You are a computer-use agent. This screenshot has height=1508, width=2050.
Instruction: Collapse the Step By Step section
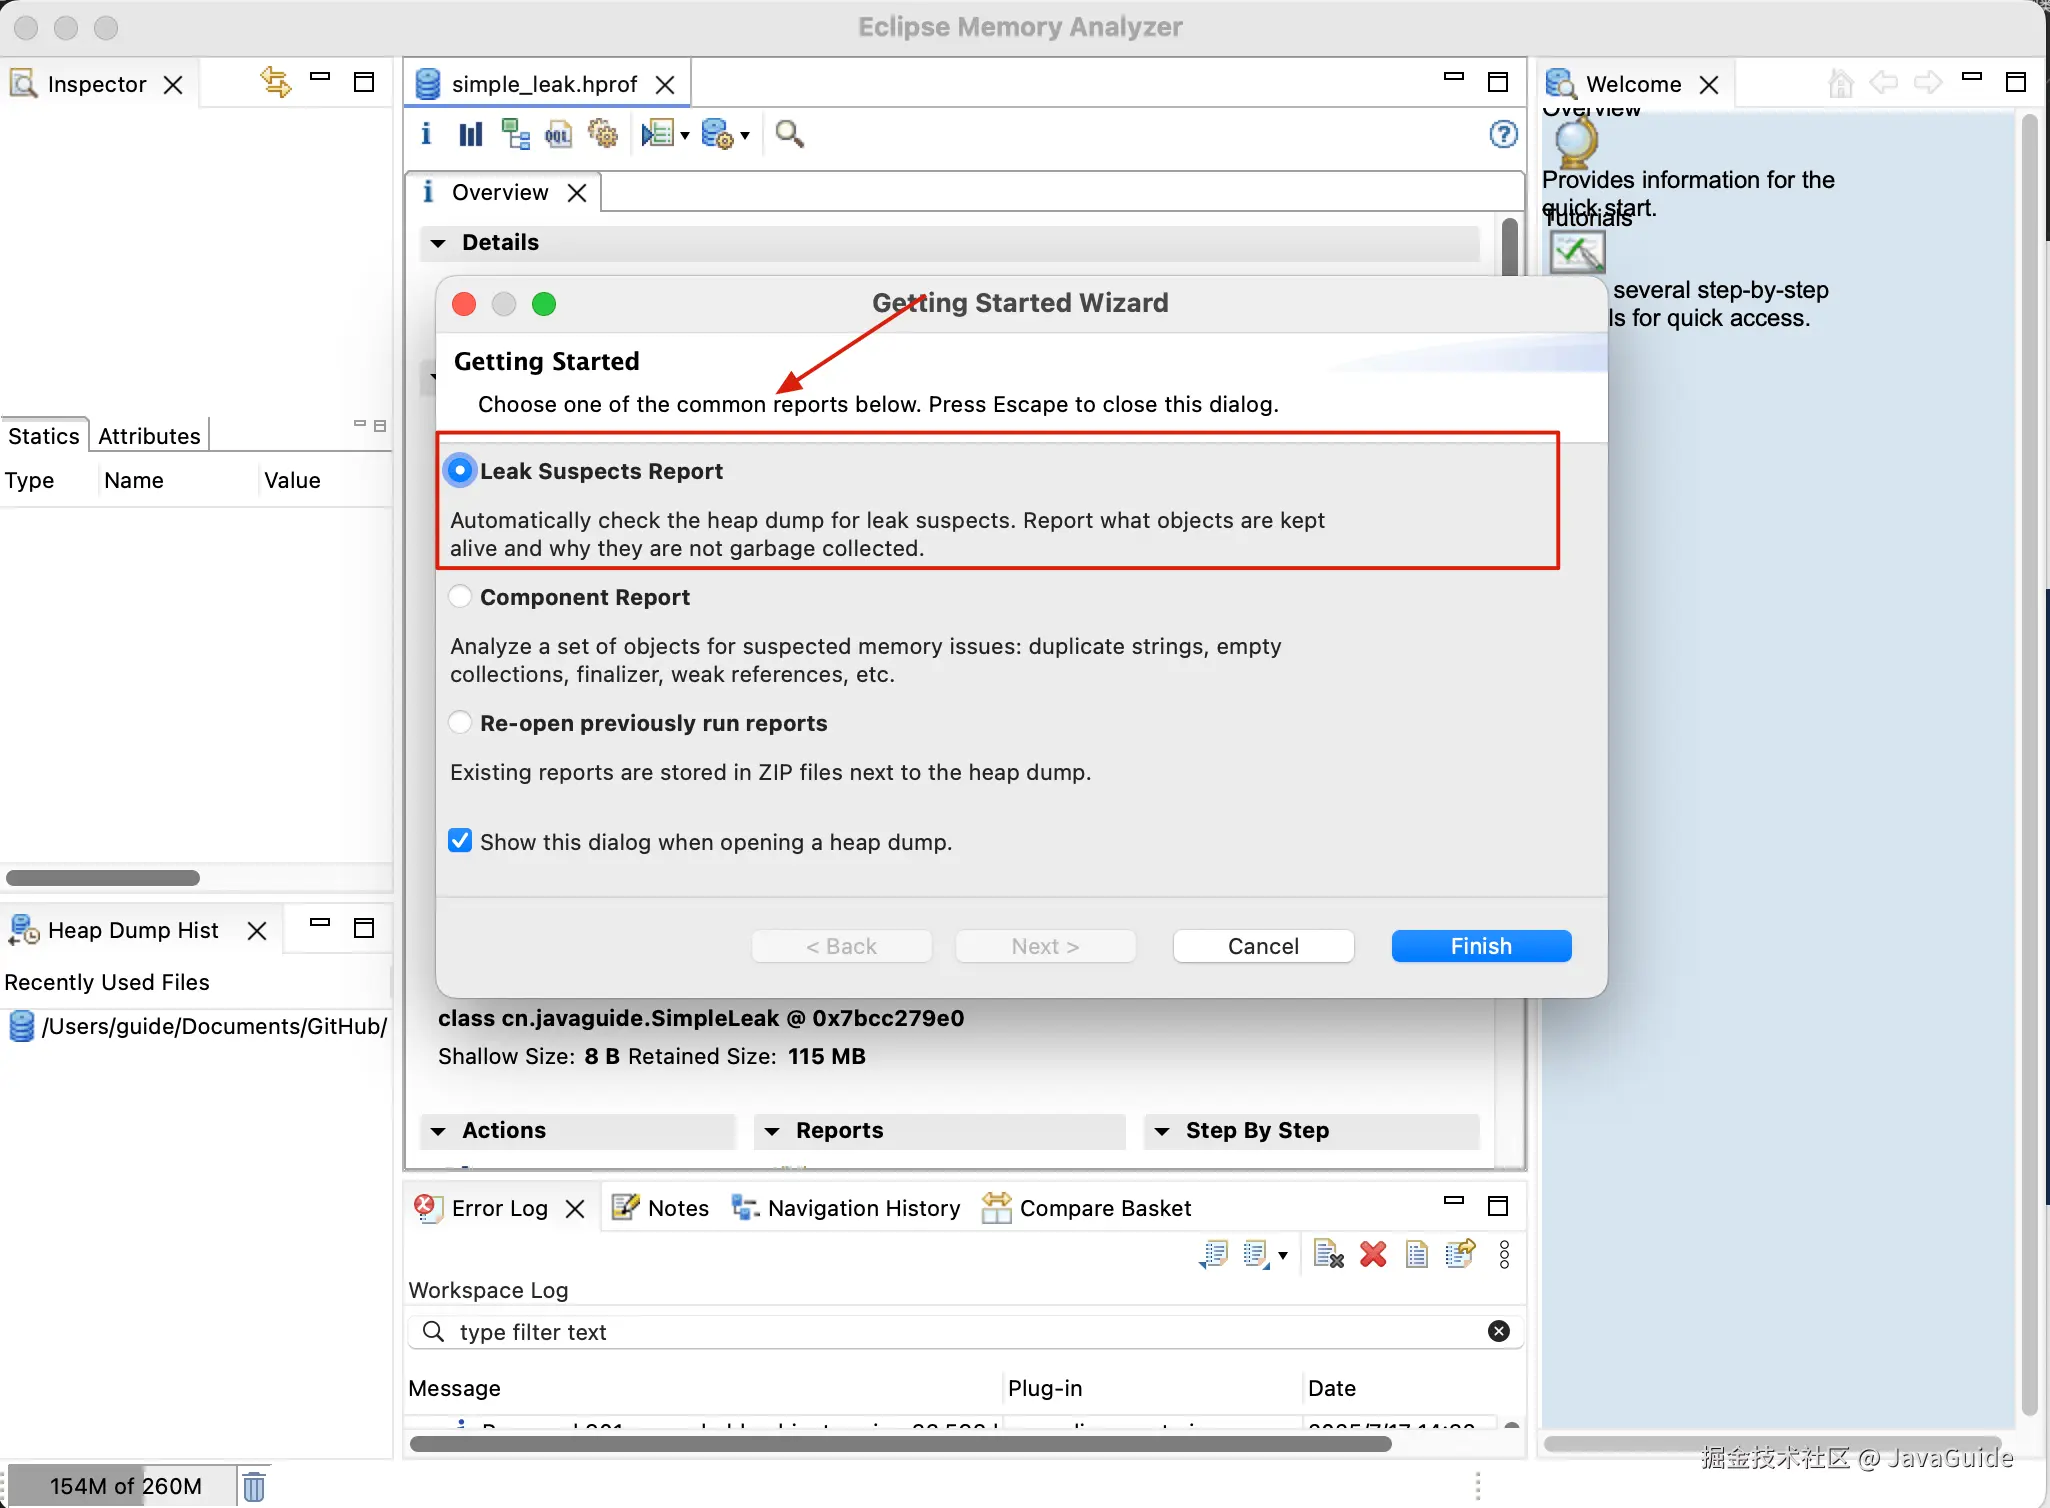pos(1162,1131)
